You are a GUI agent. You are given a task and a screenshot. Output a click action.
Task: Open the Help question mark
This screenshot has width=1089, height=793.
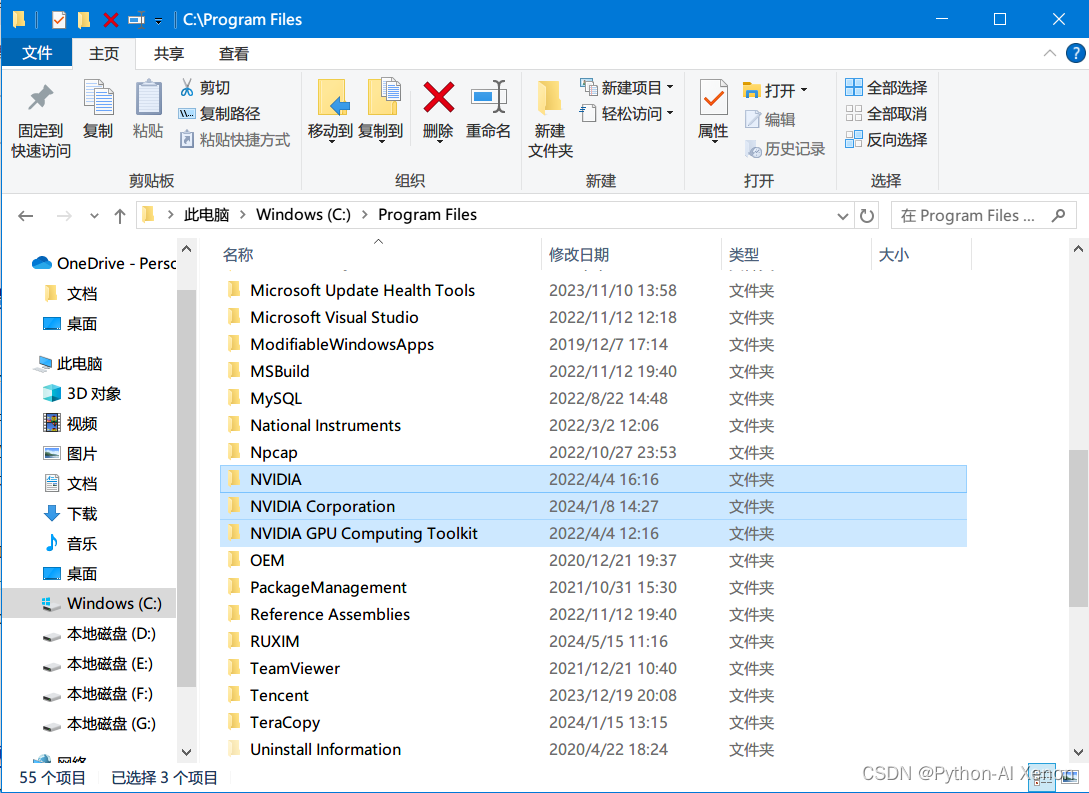pyautogui.click(x=1075, y=53)
